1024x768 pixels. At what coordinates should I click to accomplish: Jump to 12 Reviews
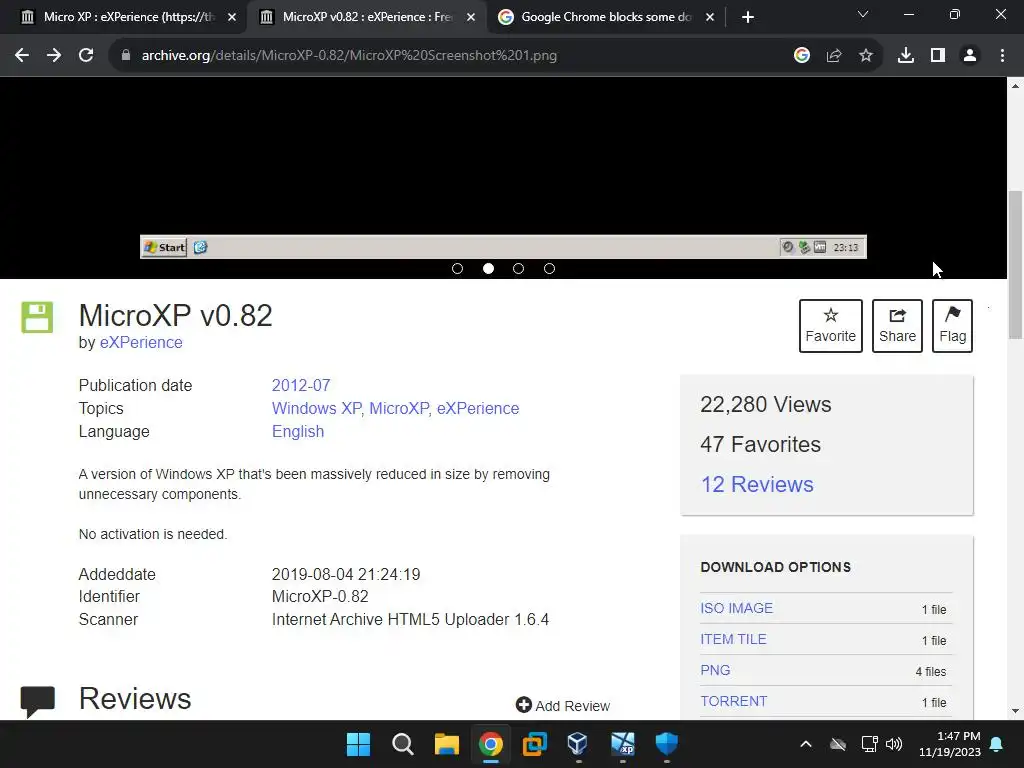(x=757, y=485)
